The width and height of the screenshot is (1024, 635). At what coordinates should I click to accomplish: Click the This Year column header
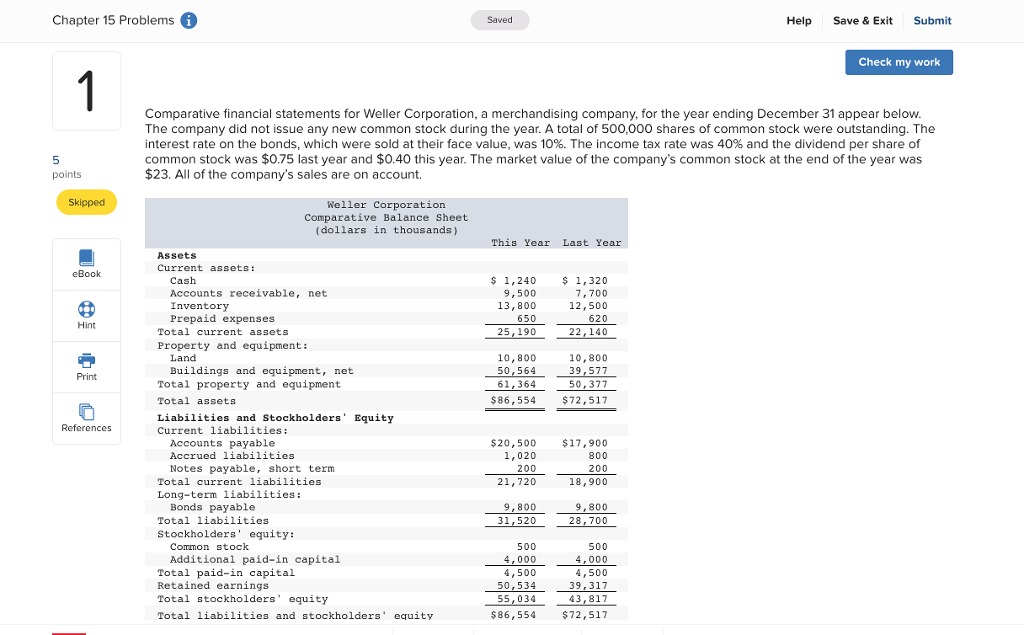[520, 243]
